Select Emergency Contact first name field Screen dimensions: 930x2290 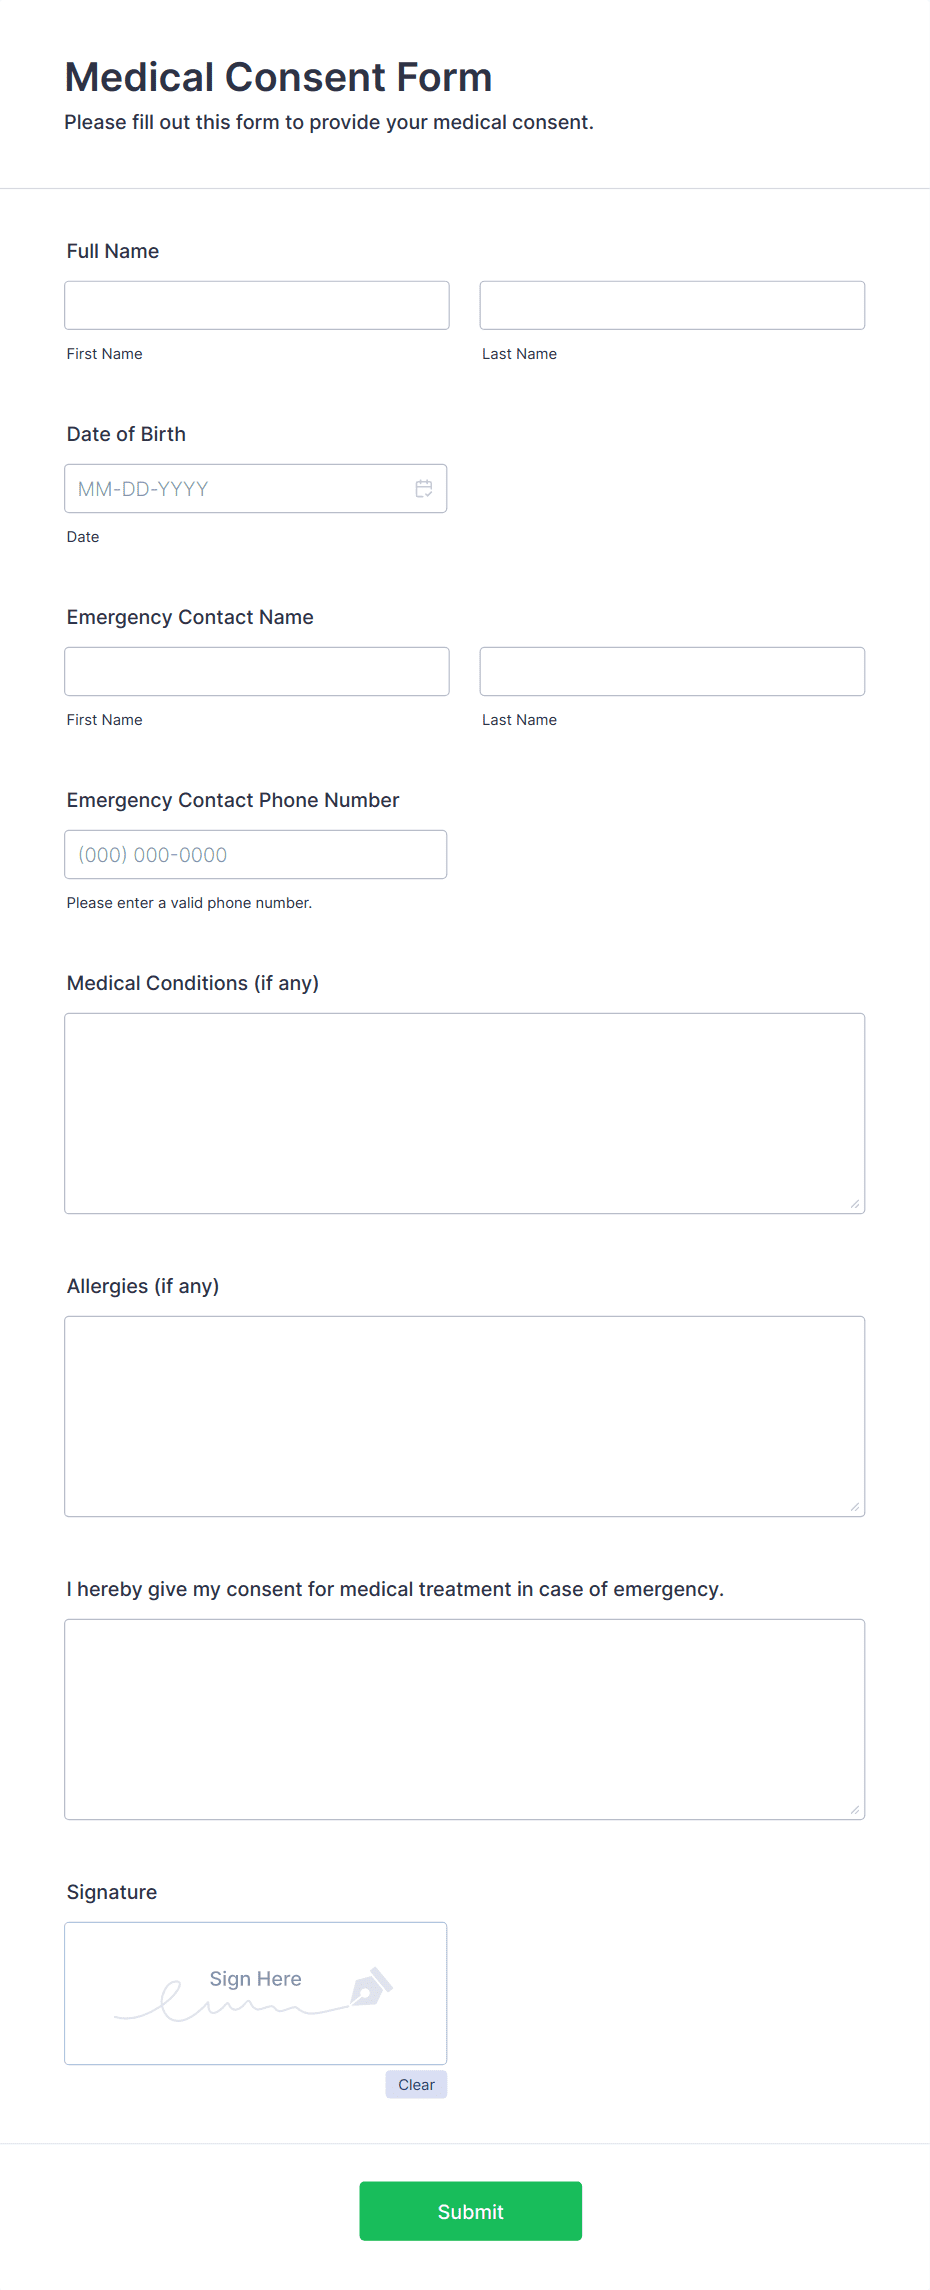pos(257,671)
